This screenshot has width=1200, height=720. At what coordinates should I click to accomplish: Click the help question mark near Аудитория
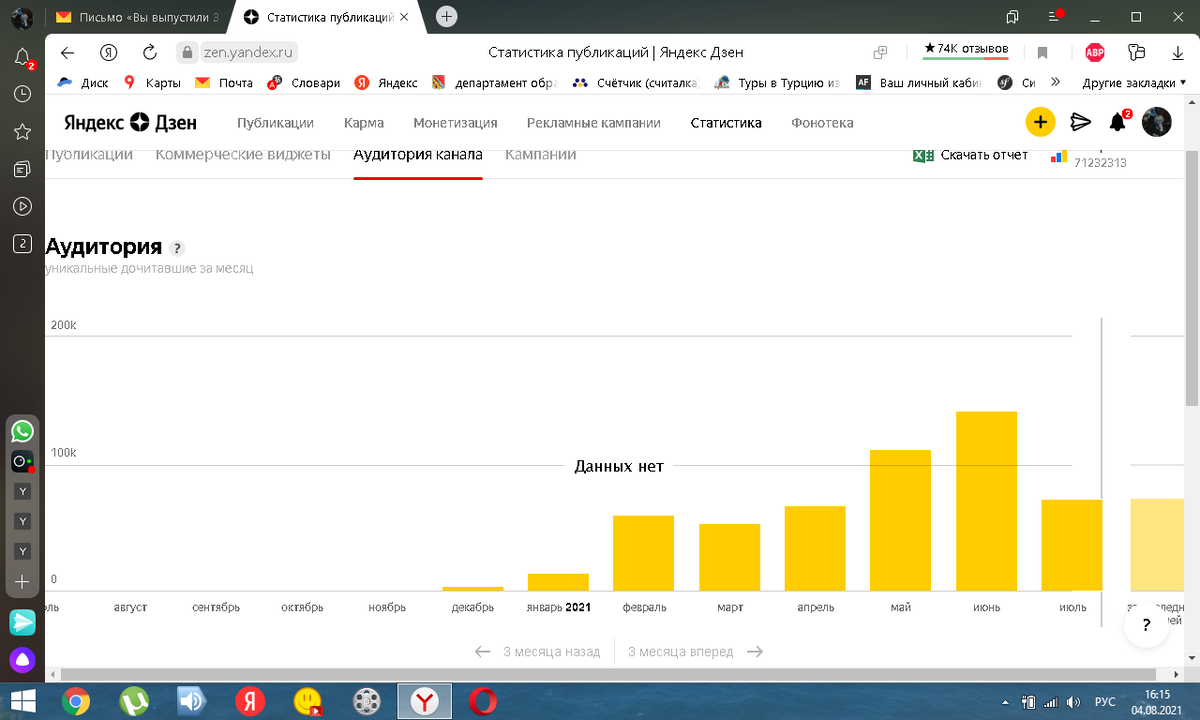177,248
